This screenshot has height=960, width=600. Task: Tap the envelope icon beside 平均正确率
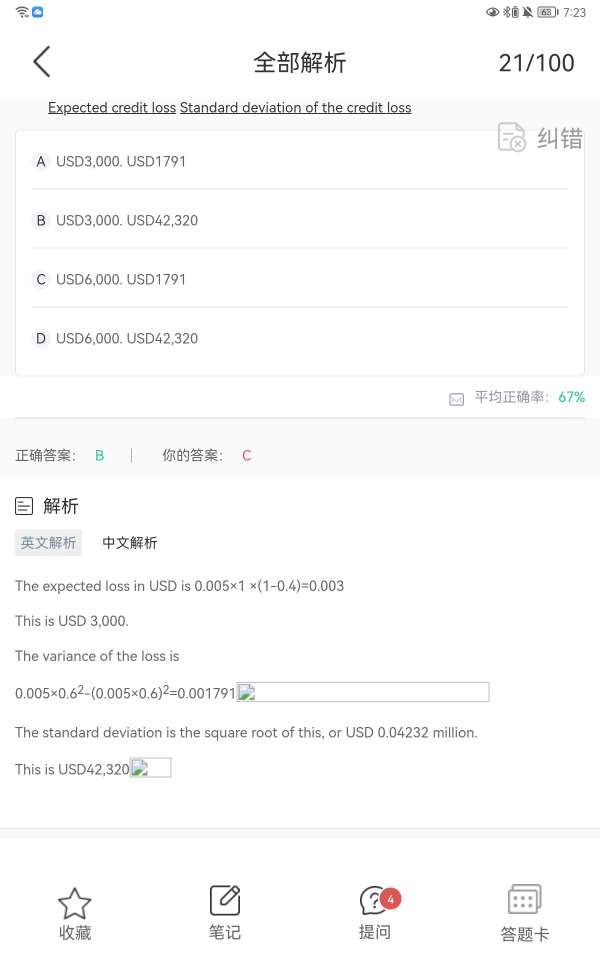pos(457,399)
